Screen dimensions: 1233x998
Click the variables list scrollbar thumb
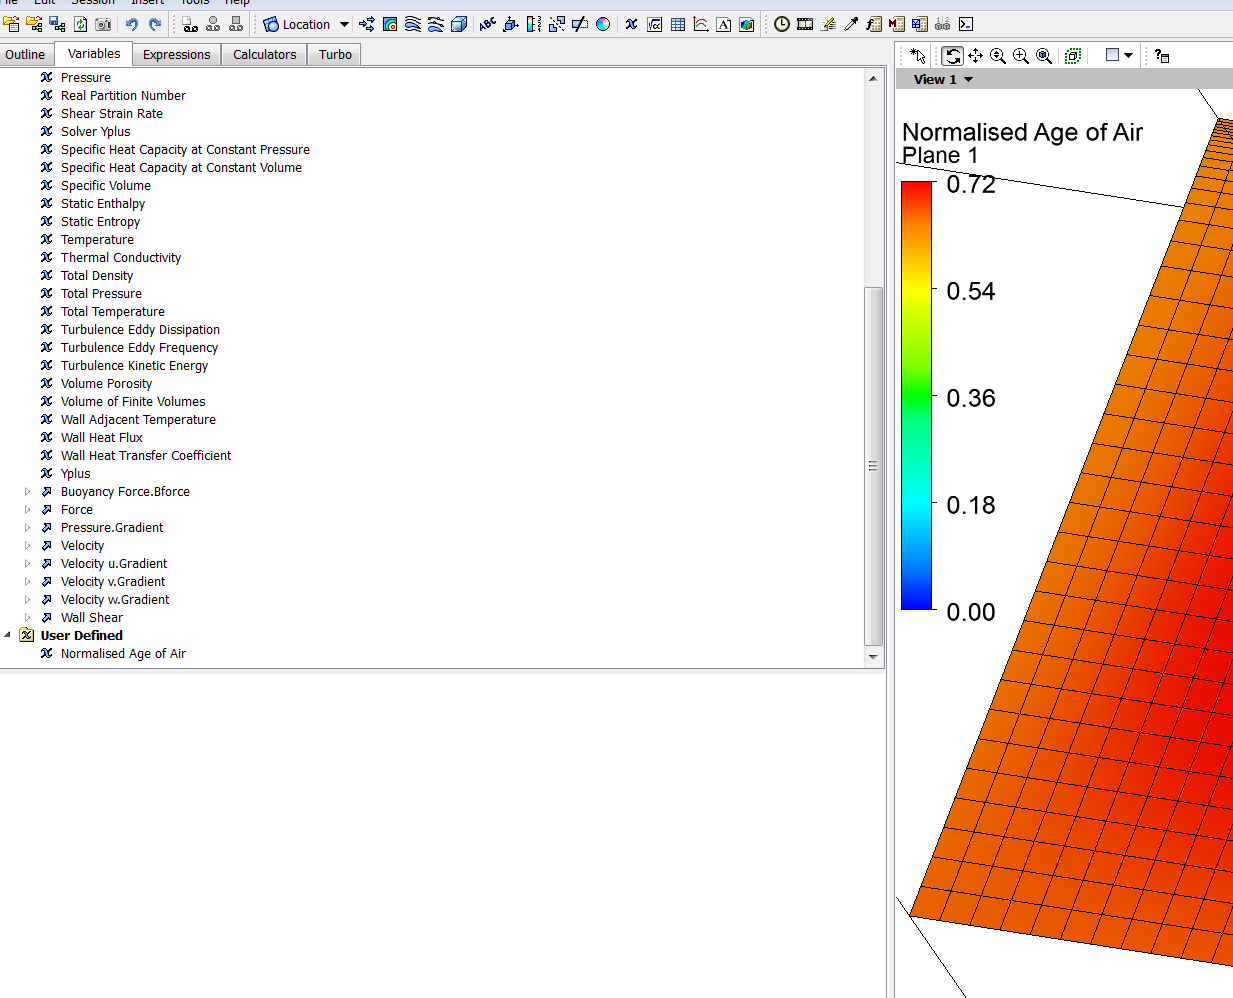click(873, 466)
